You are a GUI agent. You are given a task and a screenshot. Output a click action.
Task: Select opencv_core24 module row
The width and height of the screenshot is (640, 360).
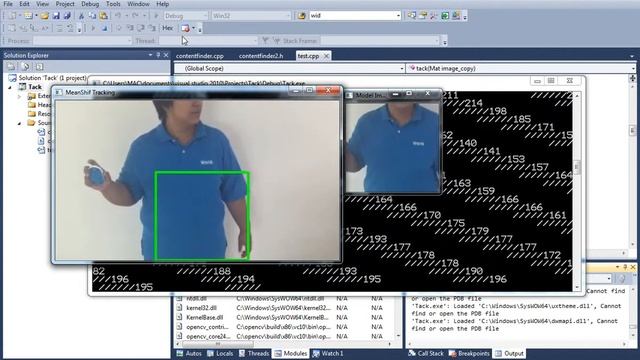click(288, 336)
